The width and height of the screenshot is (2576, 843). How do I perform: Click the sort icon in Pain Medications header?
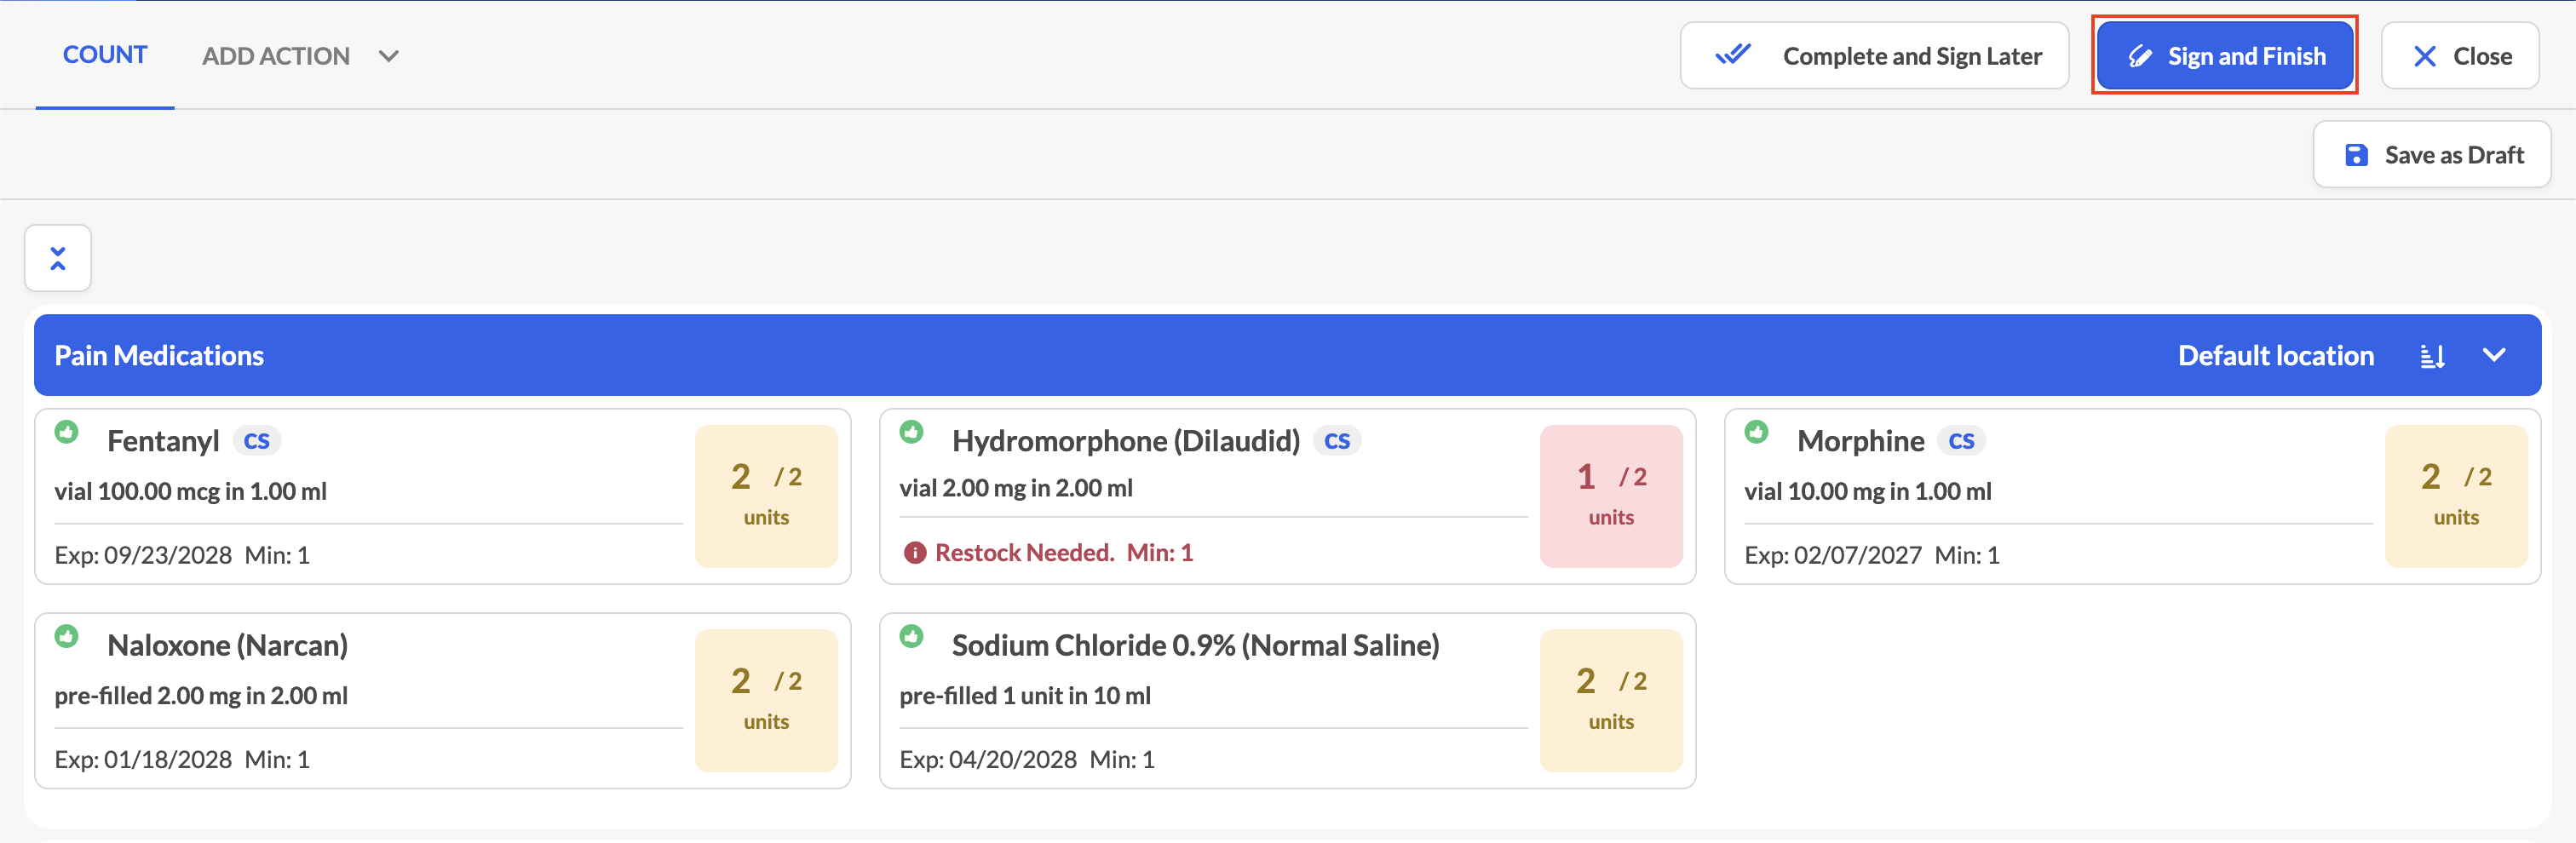click(x=2432, y=356)
